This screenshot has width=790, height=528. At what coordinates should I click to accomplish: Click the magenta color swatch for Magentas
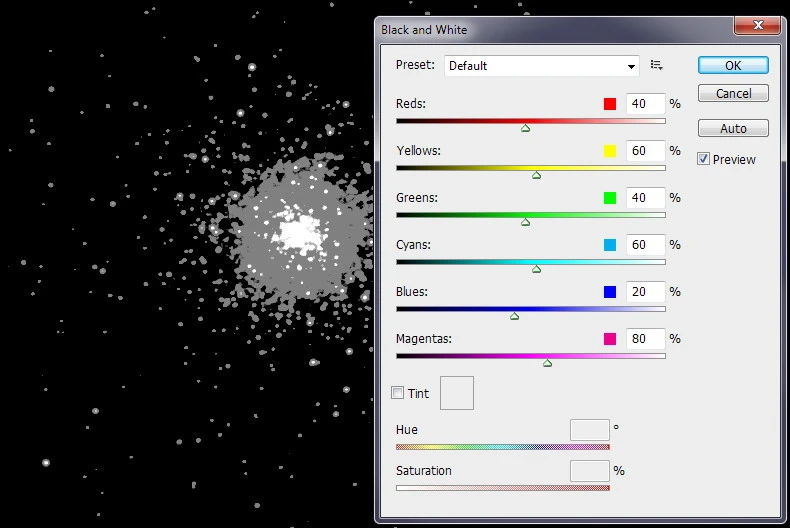tap(610, 339)
